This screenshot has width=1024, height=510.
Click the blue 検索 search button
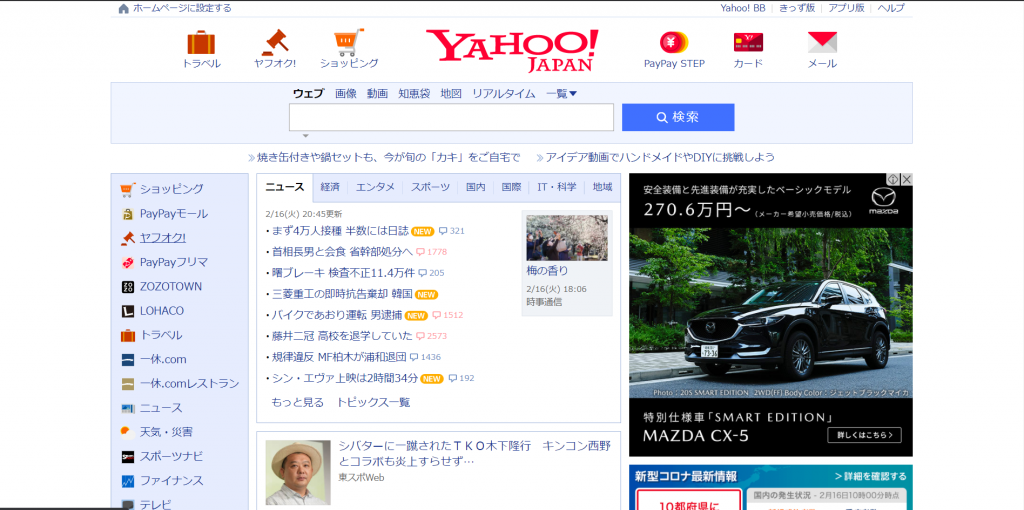pyautogui.click(x=678, y=118)
